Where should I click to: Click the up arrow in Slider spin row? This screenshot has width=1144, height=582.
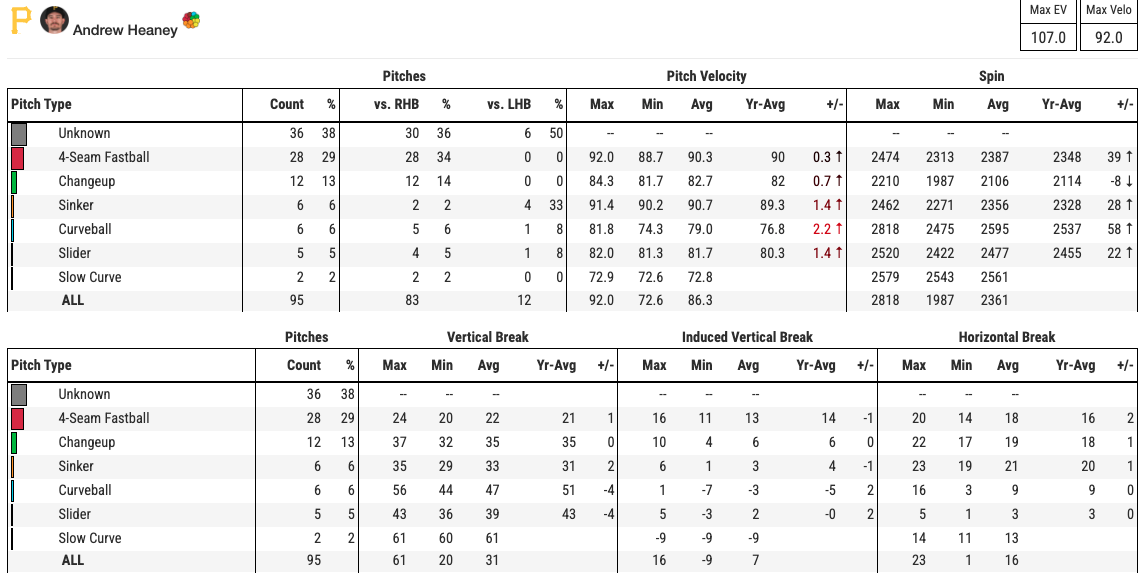point(1129,253)
